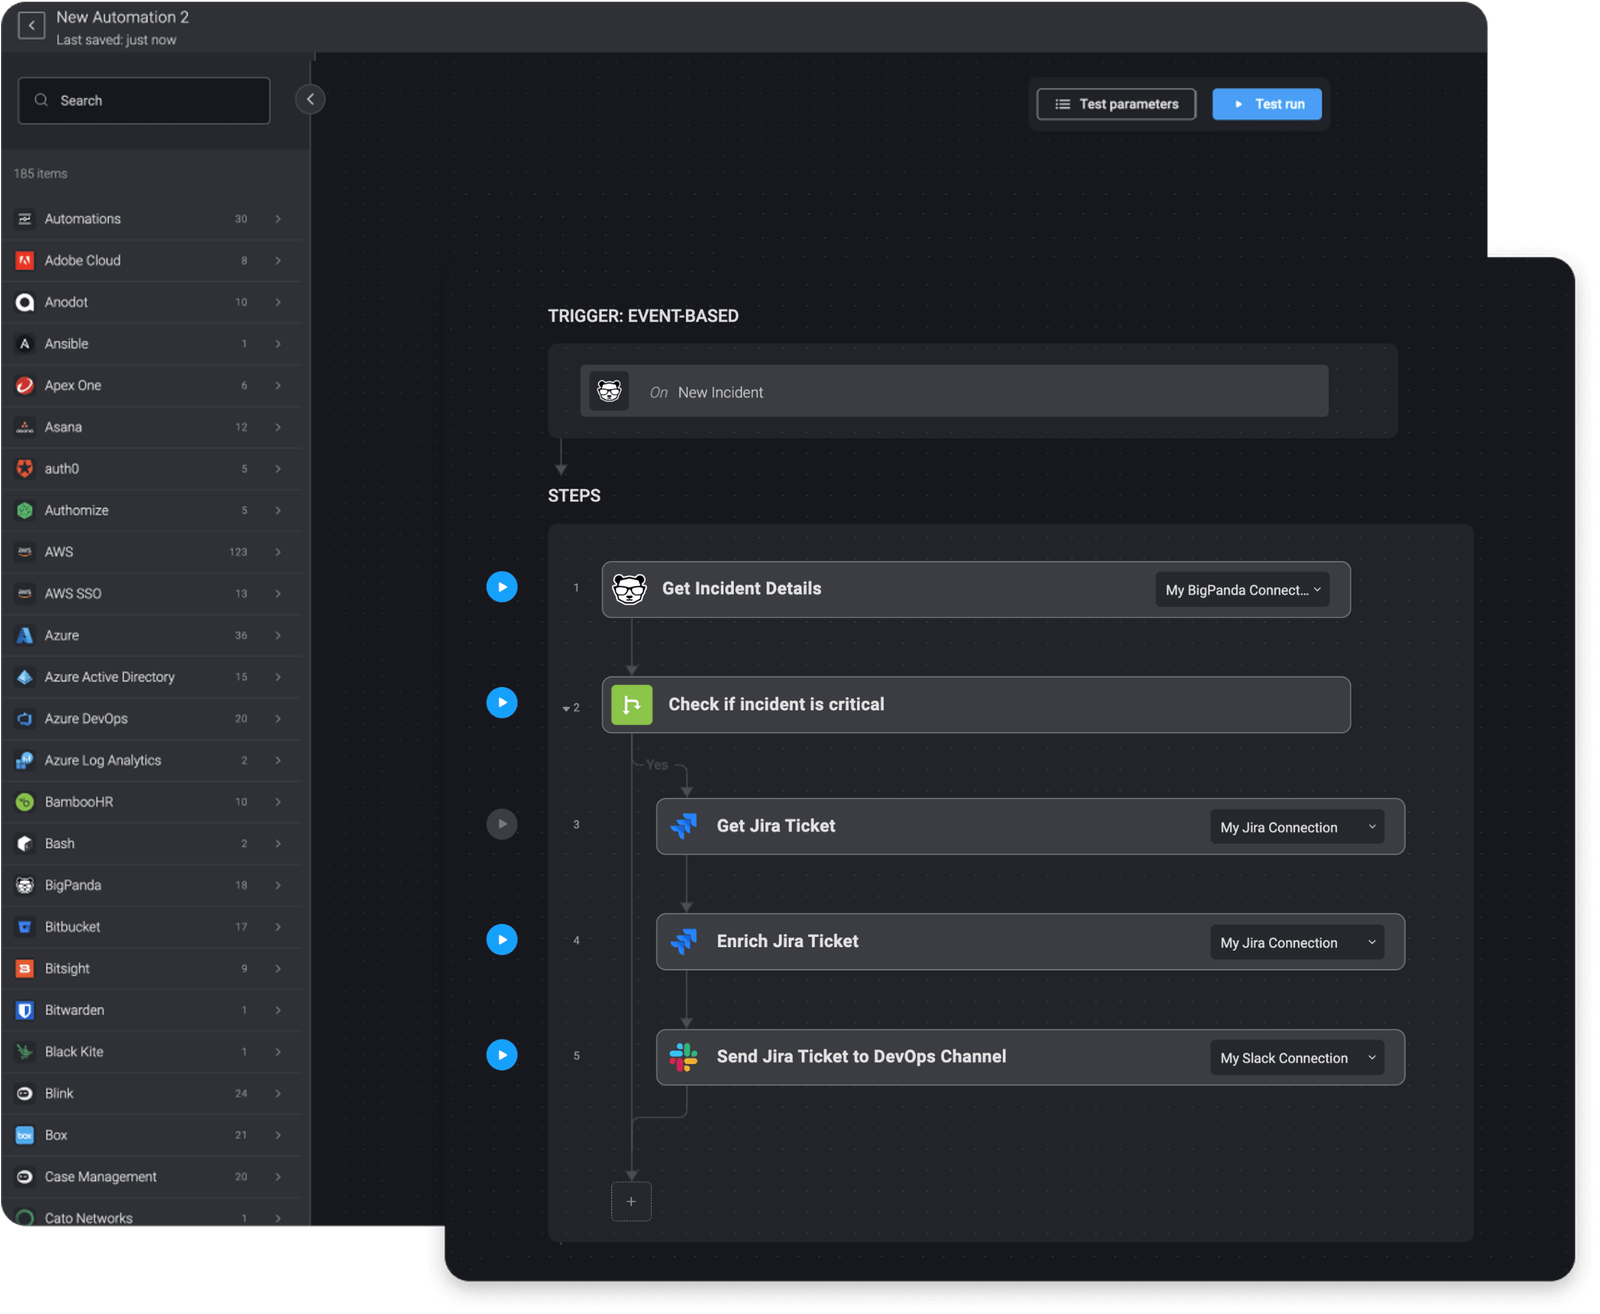Run the Enrich Jira Ticket step
The width and height of the screenshot is (1600, 1314).
502,939
